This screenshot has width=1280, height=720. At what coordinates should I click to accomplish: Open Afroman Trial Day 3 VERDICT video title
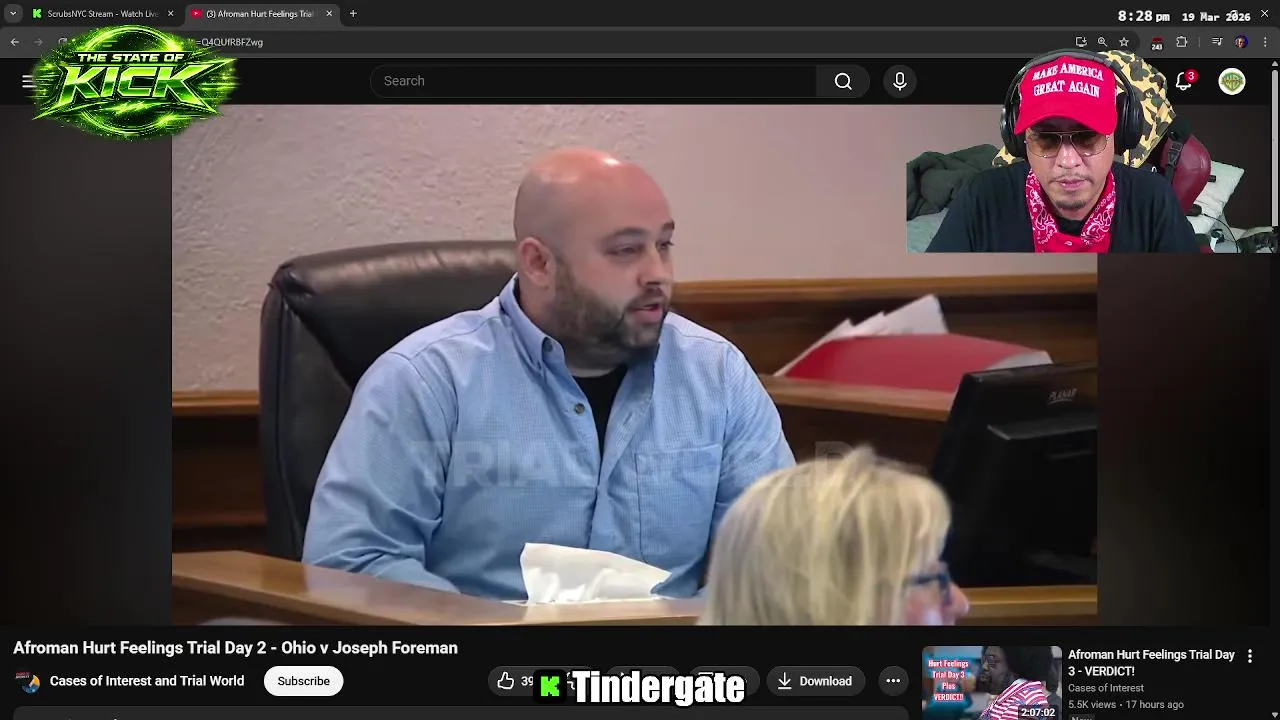coord(1151,663)
